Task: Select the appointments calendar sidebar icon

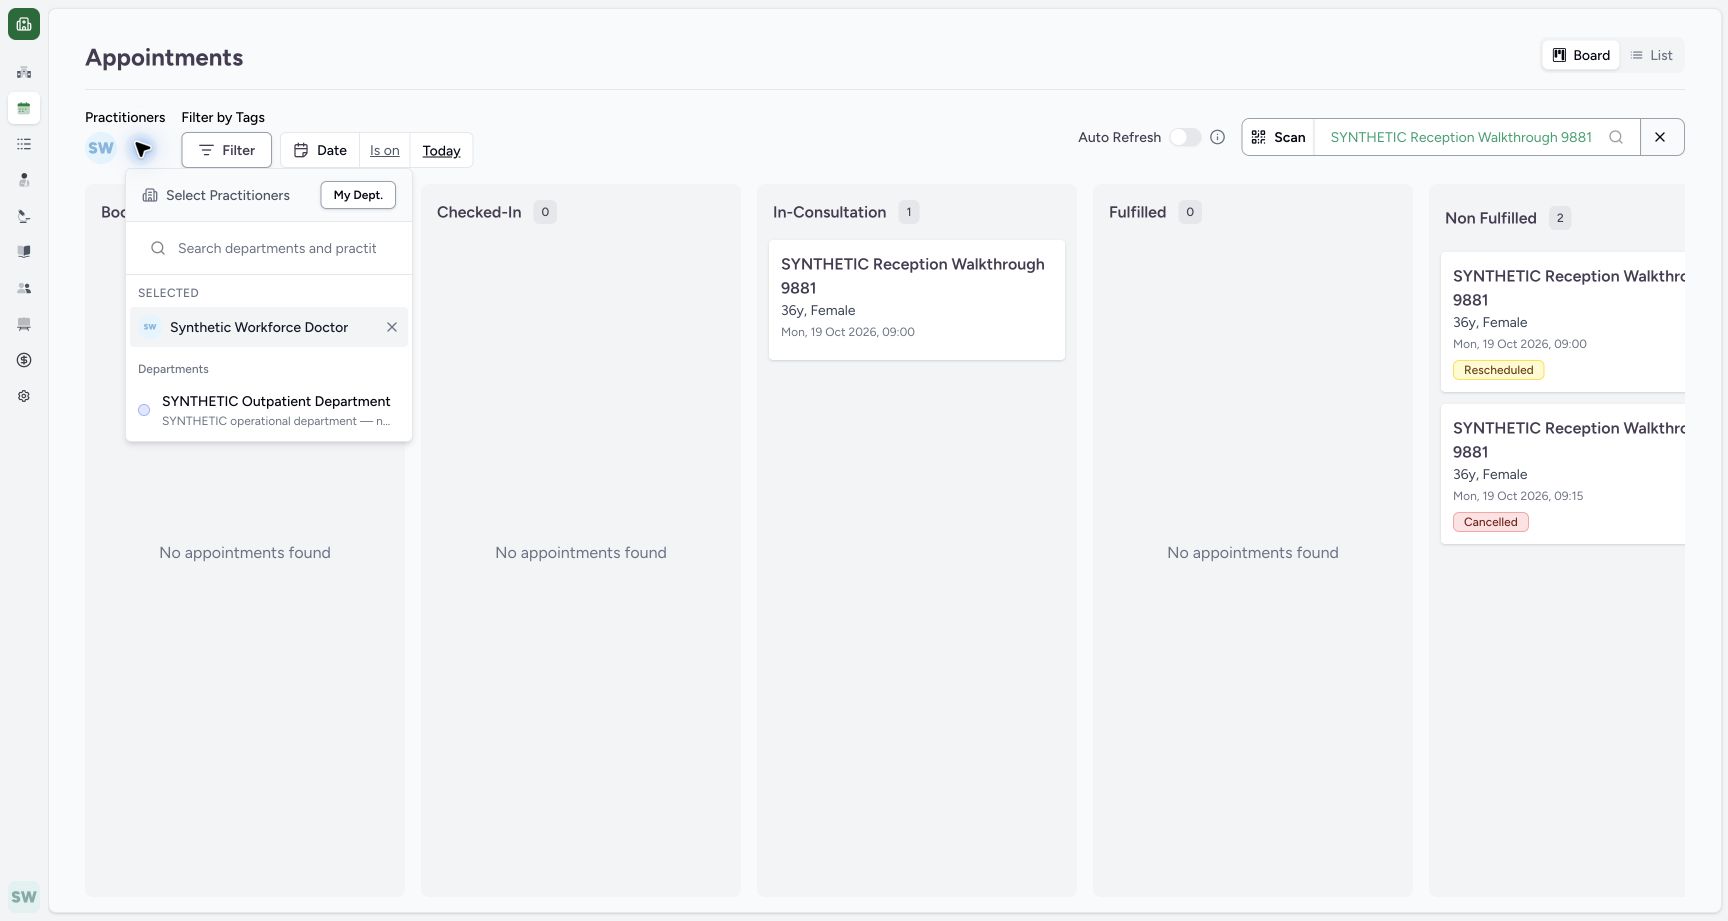Action: 24,108
